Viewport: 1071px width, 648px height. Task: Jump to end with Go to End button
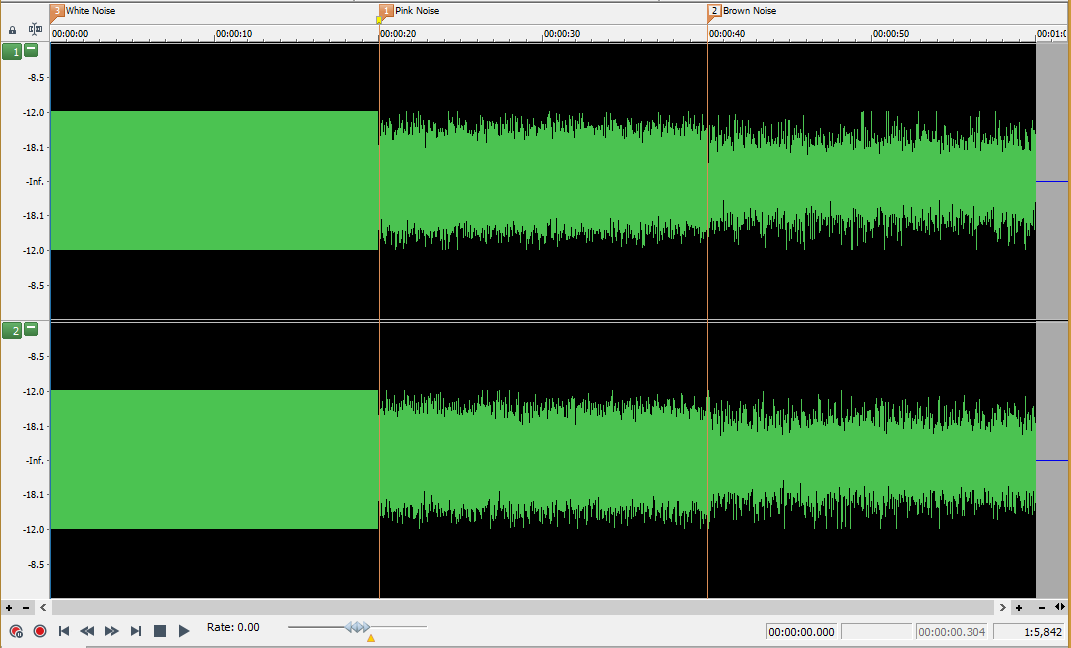(136, 631)
